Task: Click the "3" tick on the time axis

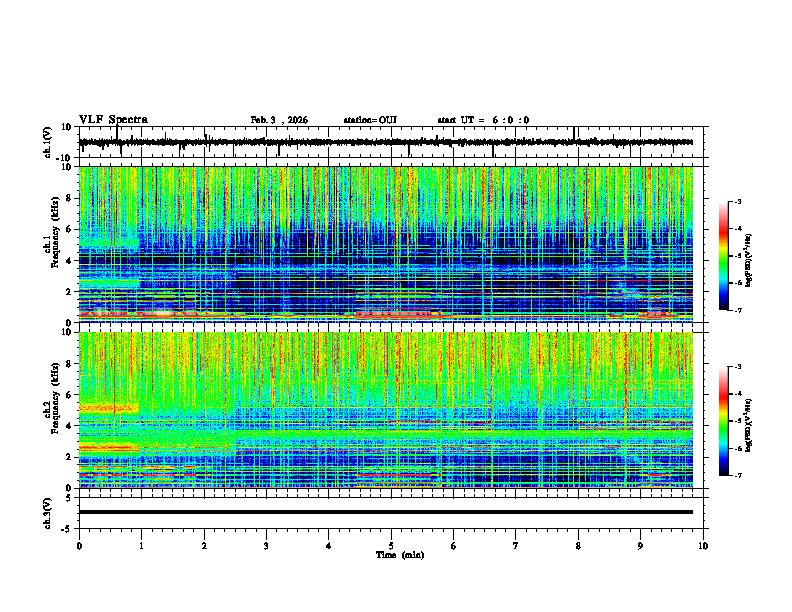Action: (266, 546)
